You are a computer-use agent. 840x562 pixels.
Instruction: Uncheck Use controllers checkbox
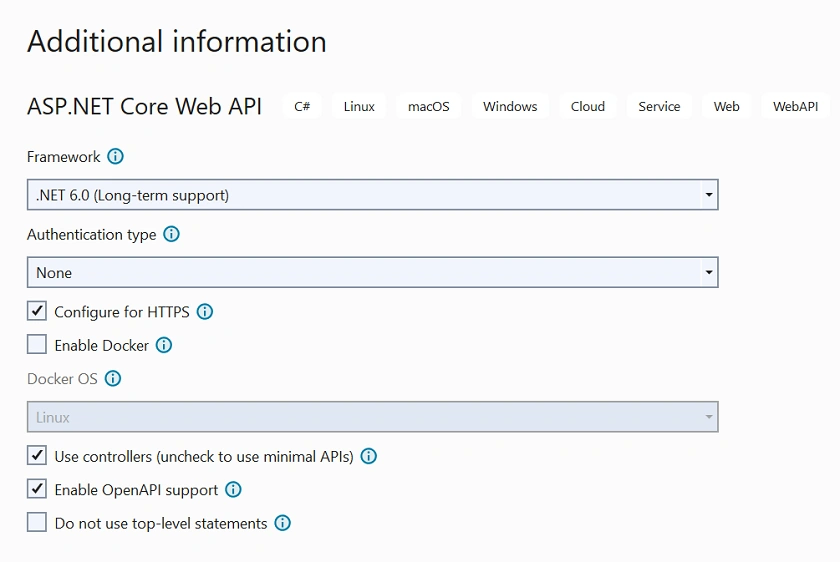[x=37, y=455]
